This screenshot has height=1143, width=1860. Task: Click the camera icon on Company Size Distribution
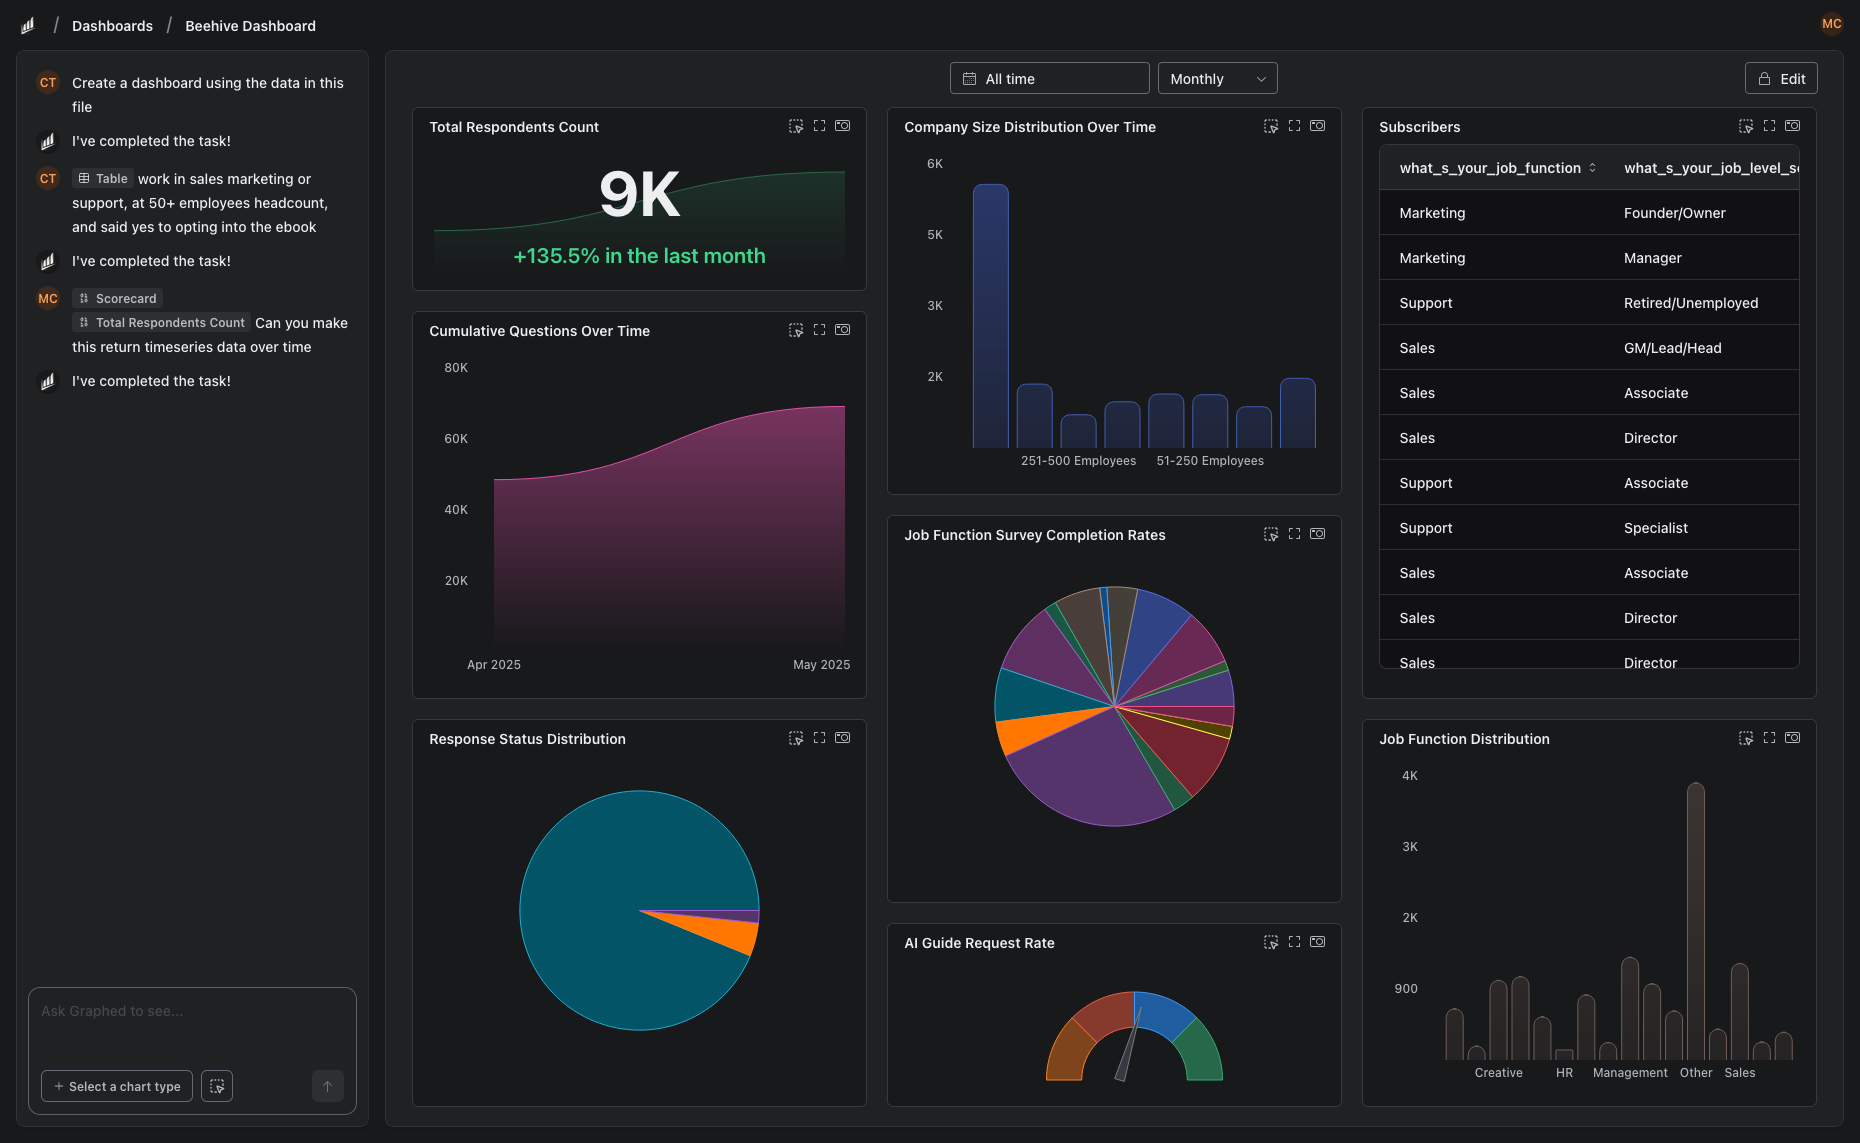[x=1317, y=126]
